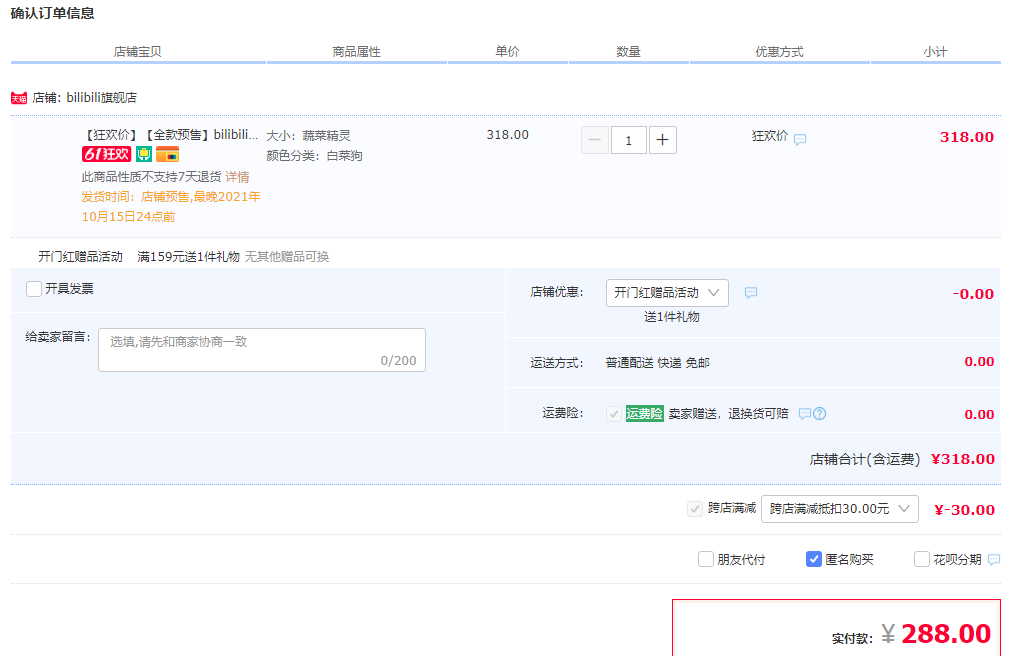Click the ¥-30.00 cross-store discount amount
1018x656 pixels.
click(x=964, y=510)
